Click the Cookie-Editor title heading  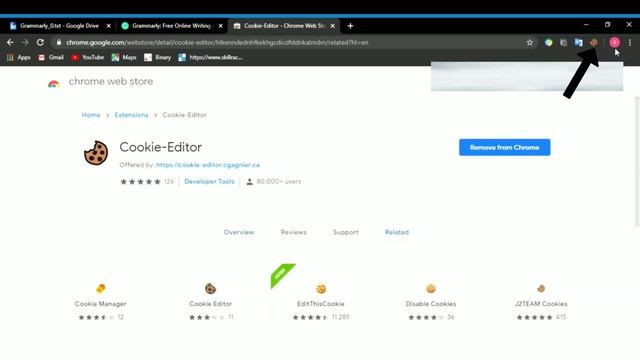pyautogui.click(x=160, y=147)
